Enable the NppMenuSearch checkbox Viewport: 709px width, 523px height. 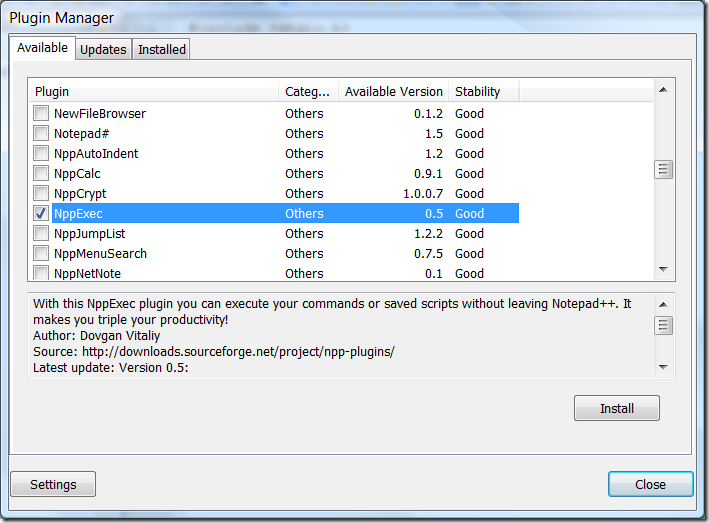(x=41, y=253)
